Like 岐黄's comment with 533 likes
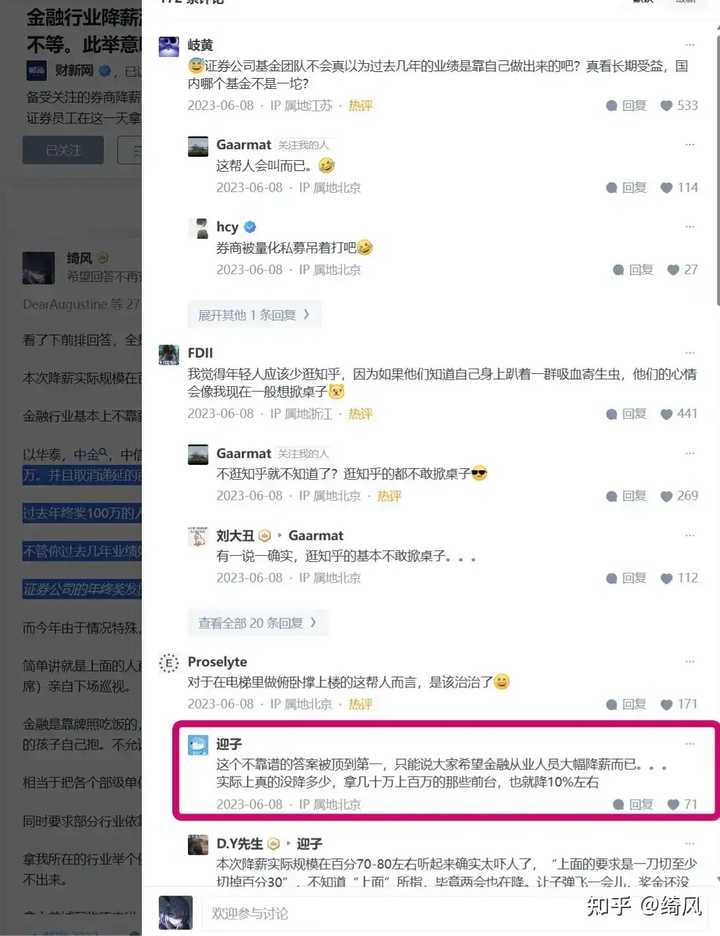The height and width of the screenshot is (936, 720). point(679,106)
